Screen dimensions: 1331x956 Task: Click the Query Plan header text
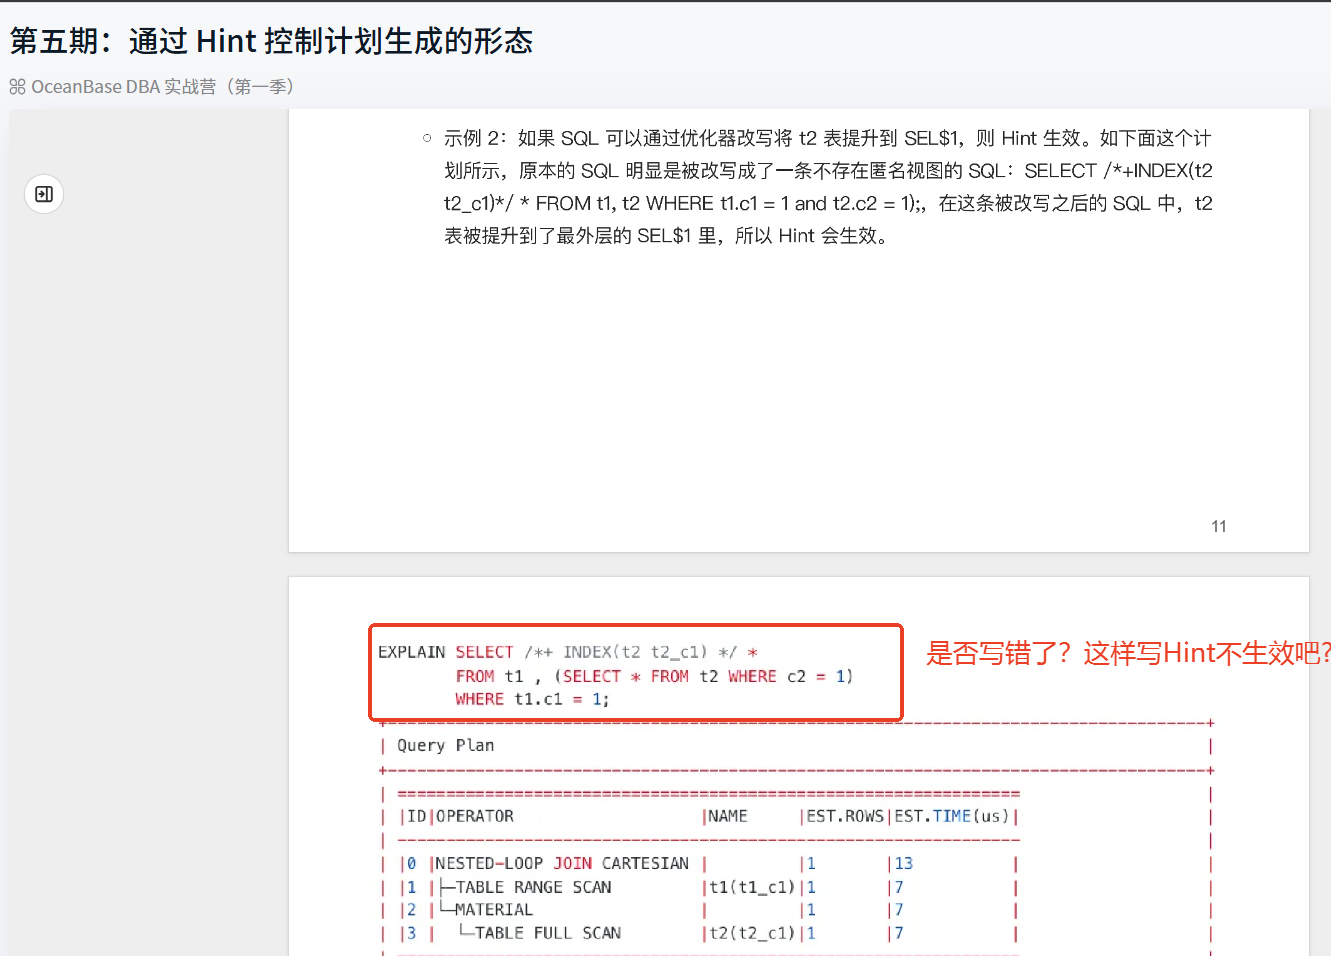445,745
